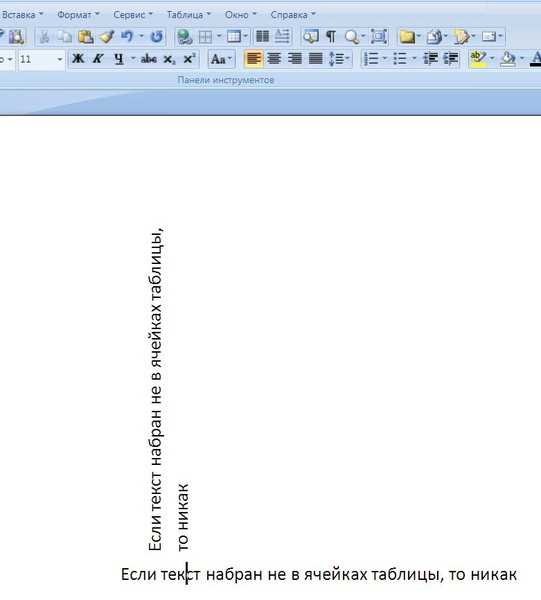Click the format painter brush icon

point(107,37)
